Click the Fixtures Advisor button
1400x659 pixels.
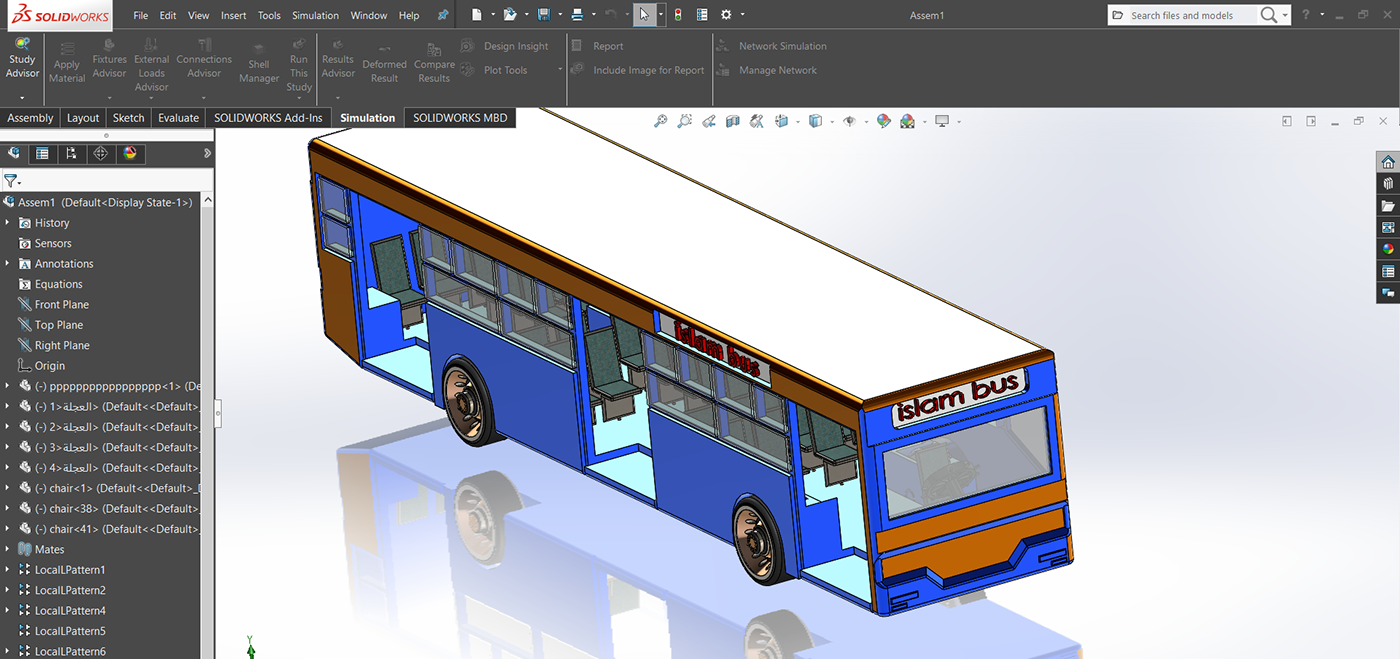click(110, 59)
